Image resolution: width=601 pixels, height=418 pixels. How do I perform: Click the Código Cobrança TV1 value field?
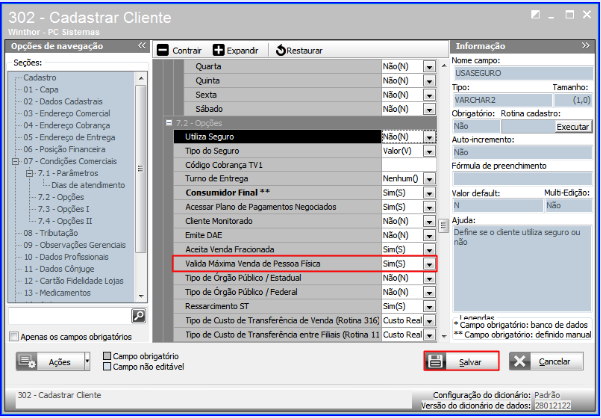[x=409, y=165]
